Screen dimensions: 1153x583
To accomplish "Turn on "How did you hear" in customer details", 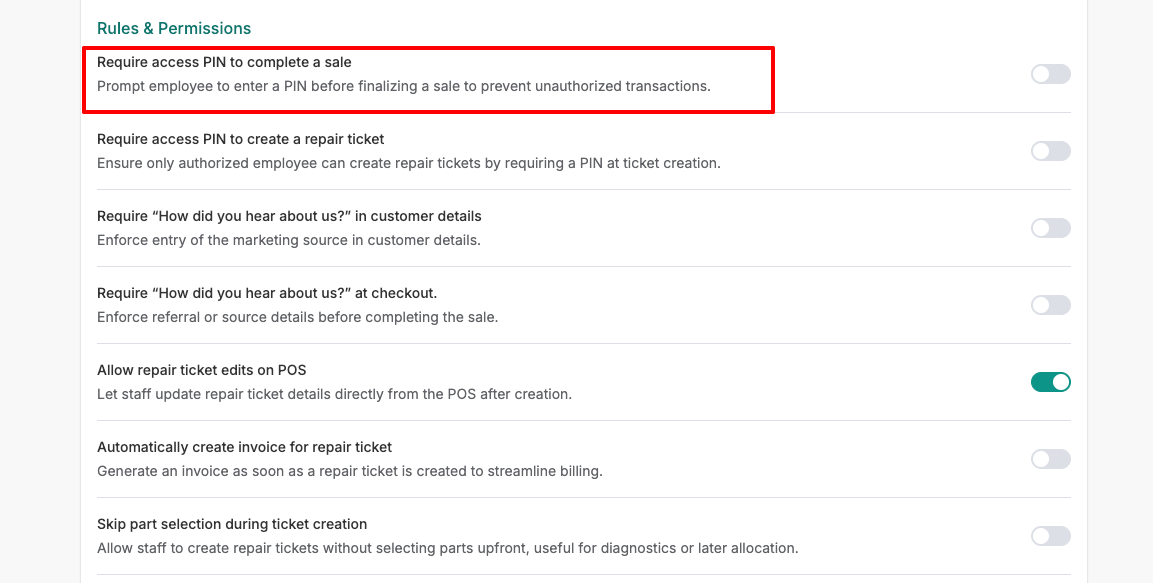I will coord(1050,228).
